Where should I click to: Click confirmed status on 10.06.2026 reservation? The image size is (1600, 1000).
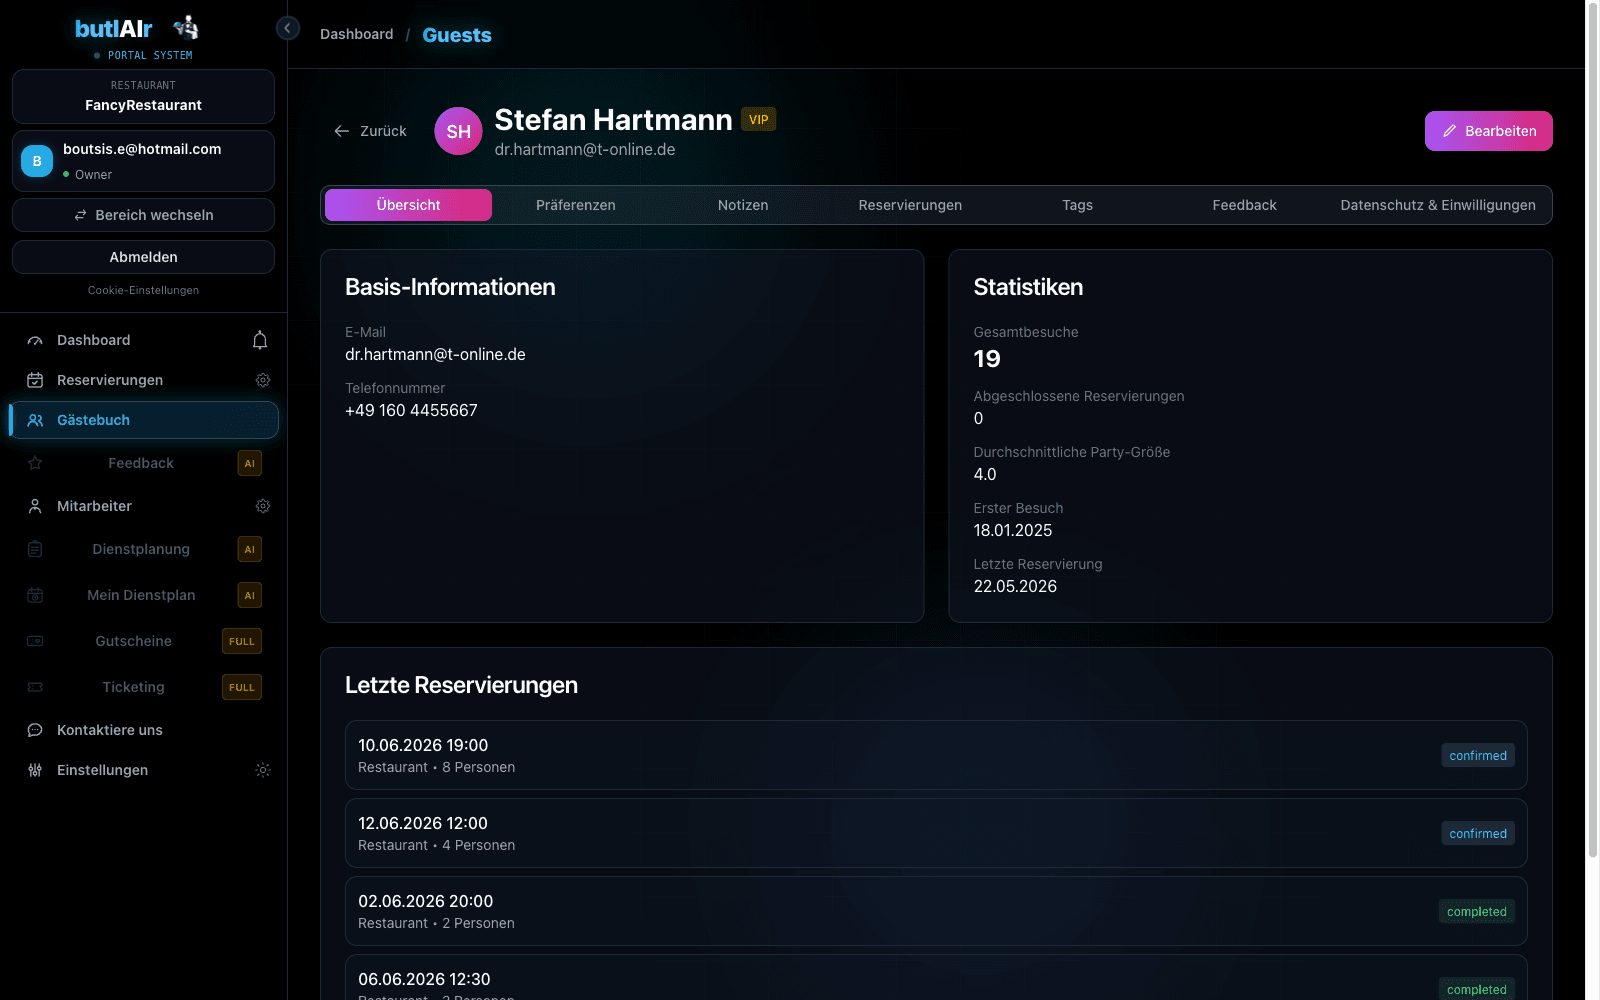pyautogui.click(x=1478, y=755)
